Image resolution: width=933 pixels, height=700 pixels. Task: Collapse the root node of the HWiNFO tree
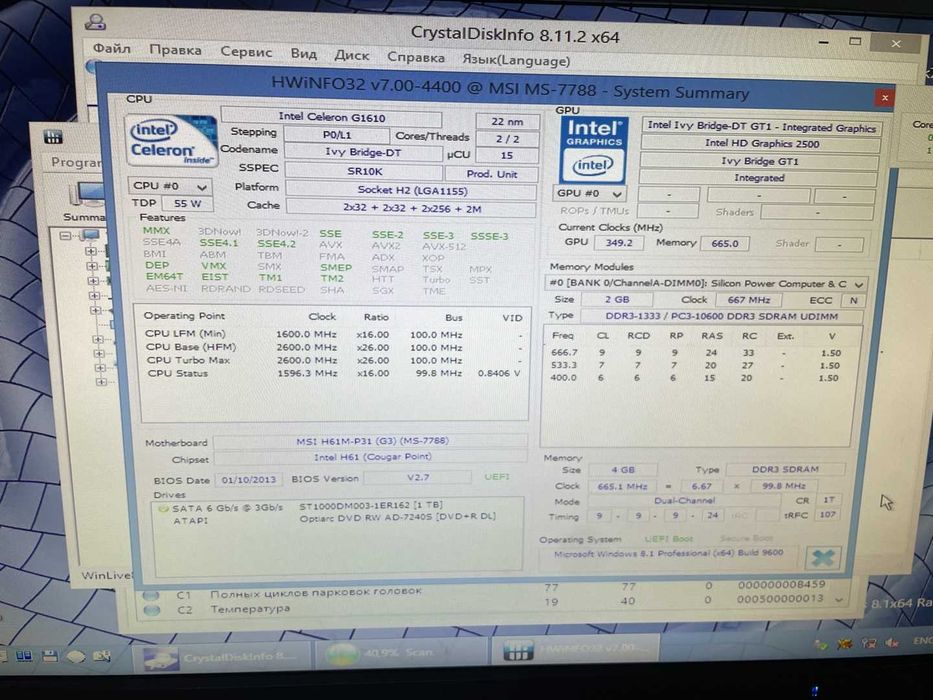pos(65,236)
